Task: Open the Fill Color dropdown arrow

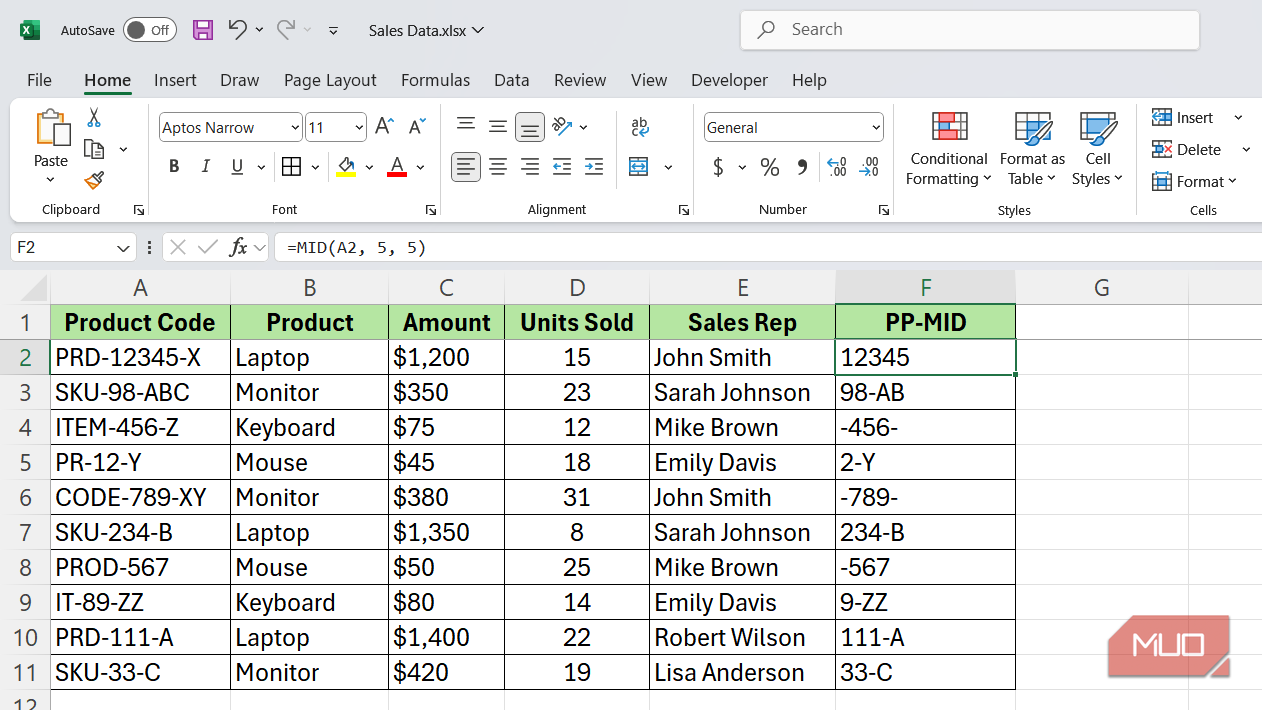Action: click(x=369, y=167)
